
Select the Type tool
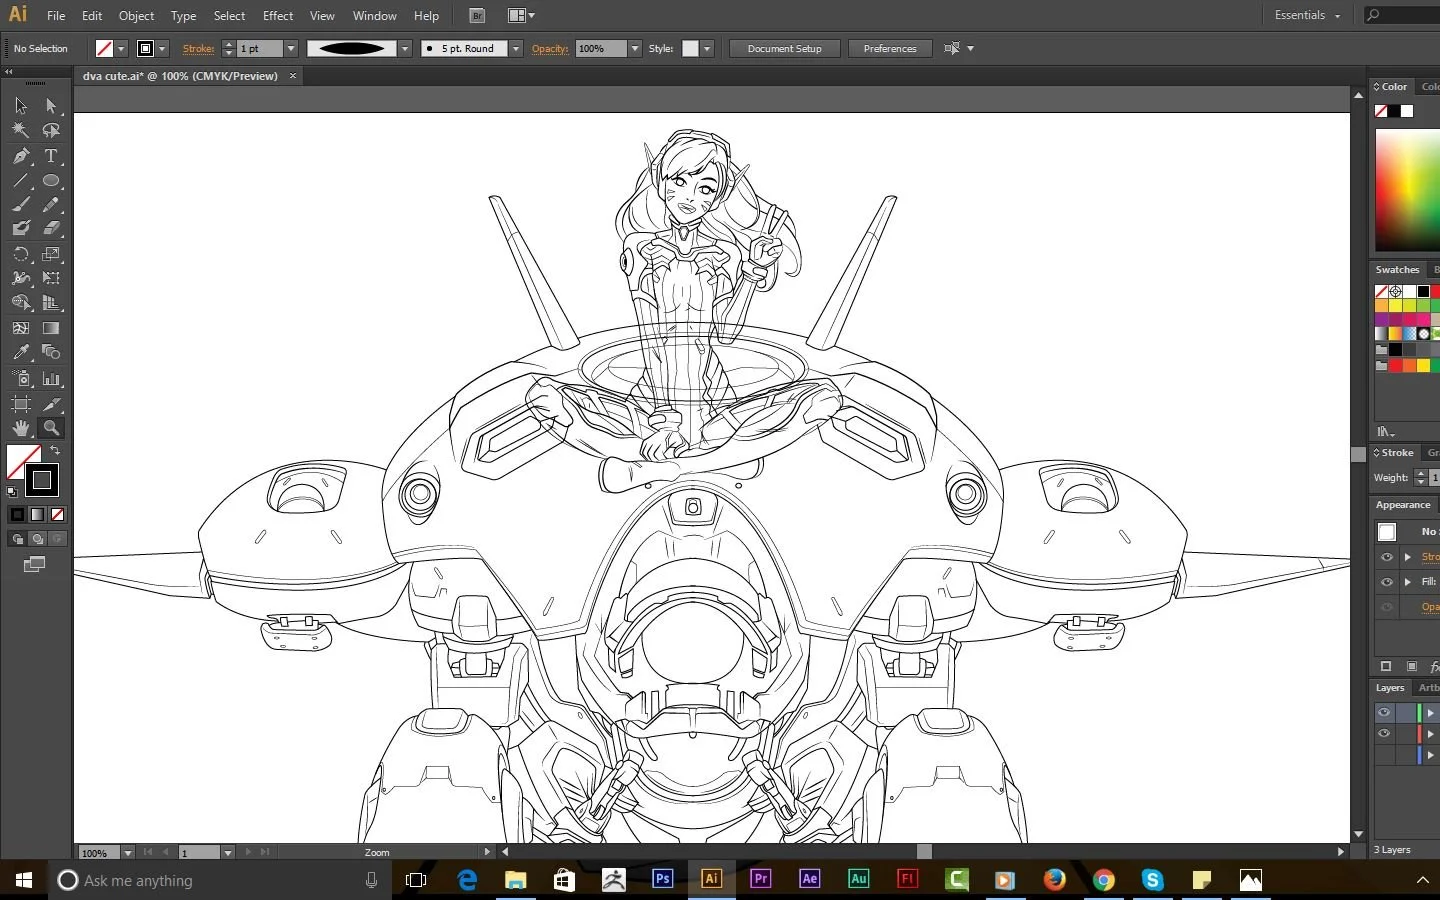[x=51, y=156]
